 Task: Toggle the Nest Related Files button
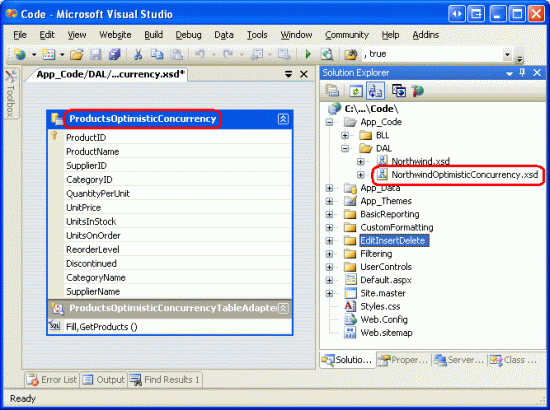[x=375, y=91]
